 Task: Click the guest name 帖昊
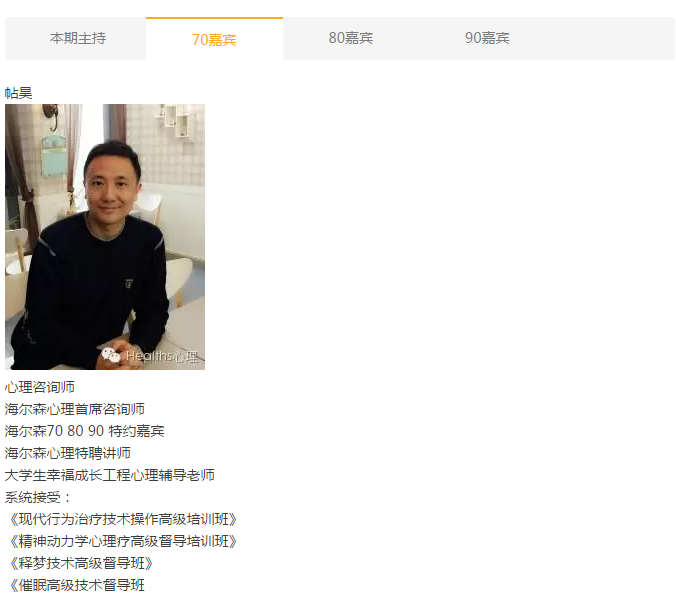pyautogui.click(x=19, y=93)
